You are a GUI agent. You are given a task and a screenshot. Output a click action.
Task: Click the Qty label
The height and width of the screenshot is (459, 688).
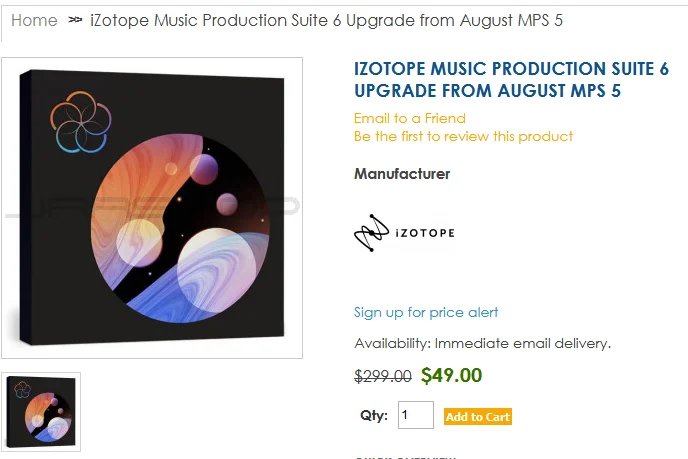(x=374, y=415)
